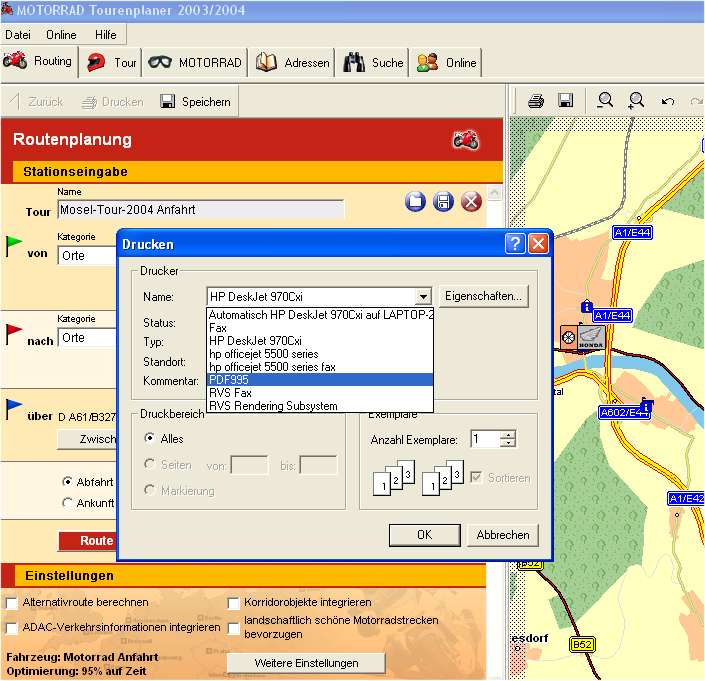This screenshot has width=705, height=681.
Task: Click the map toolbar save disk icon
Action: click(x=565, y=100)
